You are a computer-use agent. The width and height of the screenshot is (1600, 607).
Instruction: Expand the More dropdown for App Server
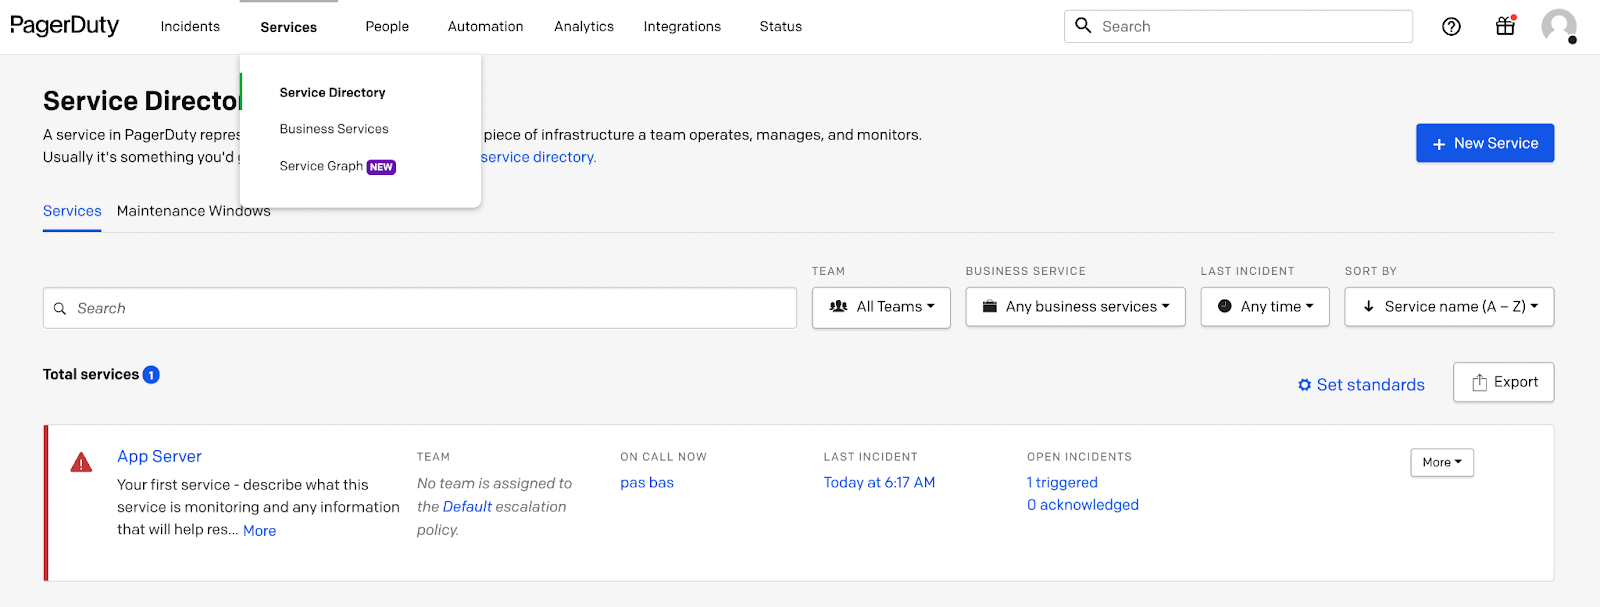pyautogui.click(x=1442, y=462)
